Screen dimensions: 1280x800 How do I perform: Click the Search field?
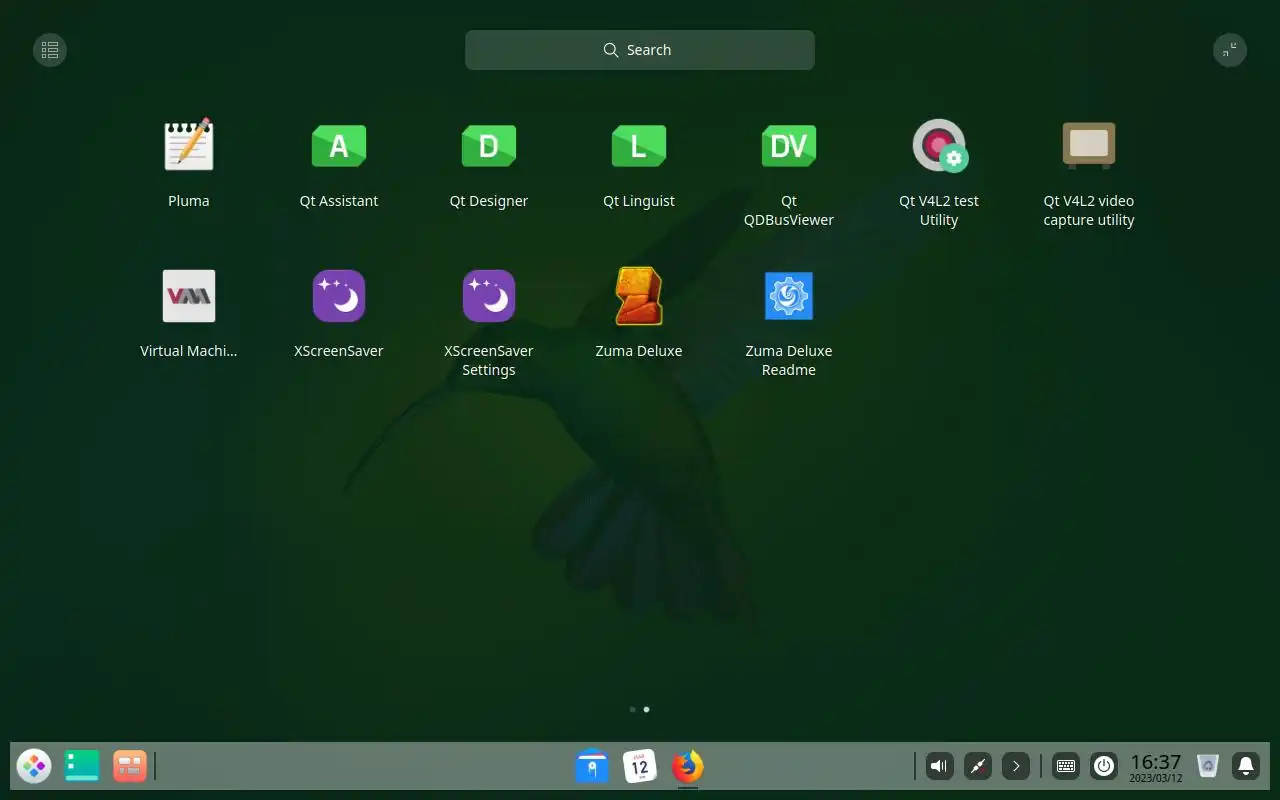tap(640, 50)
